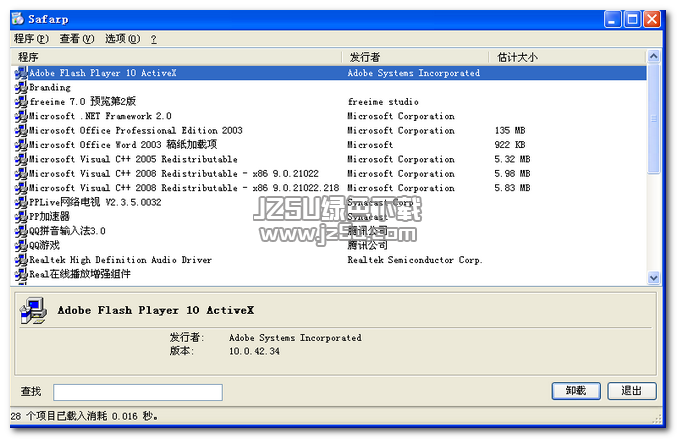
Task: Click the icon beside freeime 7.0 entry
Action: pos(21,102)
